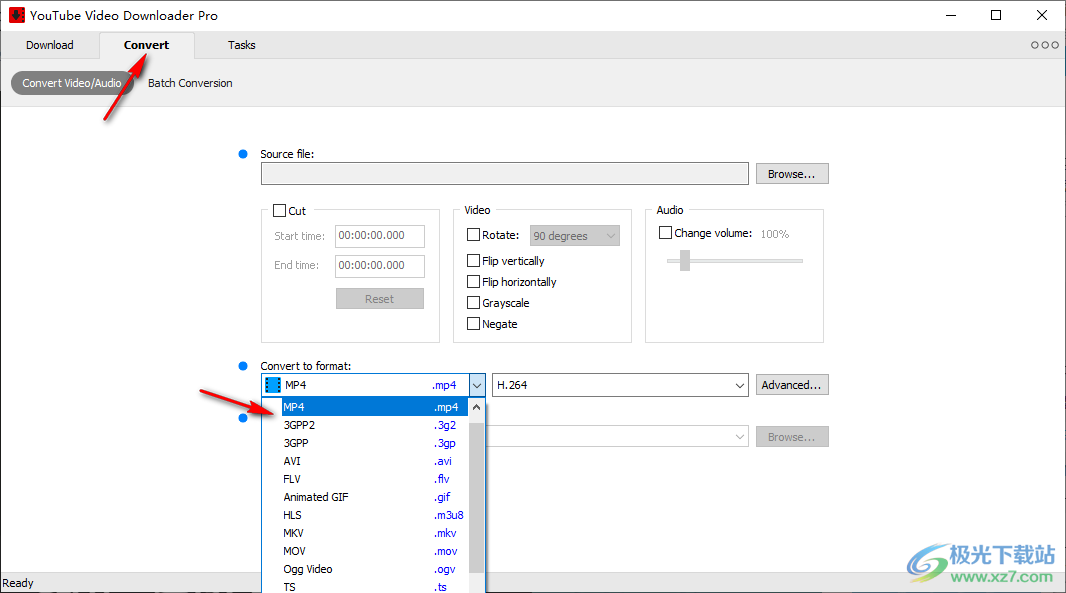Choose 3GPP .3gp format
Screen dimensions: 1066x593
click(375, 443)
